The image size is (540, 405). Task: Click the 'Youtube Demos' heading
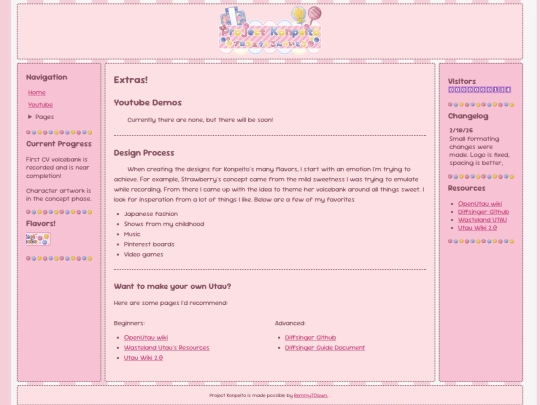coord(148,103)
